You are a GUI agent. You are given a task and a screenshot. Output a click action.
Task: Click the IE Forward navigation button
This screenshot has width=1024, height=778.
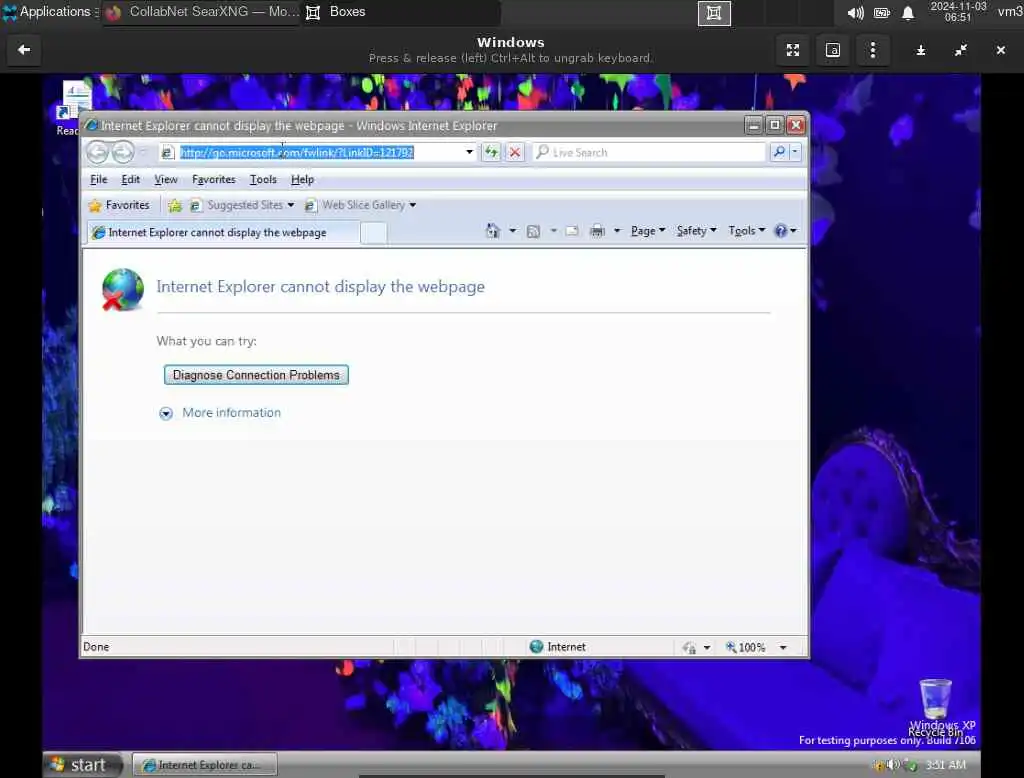pyautogui.click(x=123, y=152)
